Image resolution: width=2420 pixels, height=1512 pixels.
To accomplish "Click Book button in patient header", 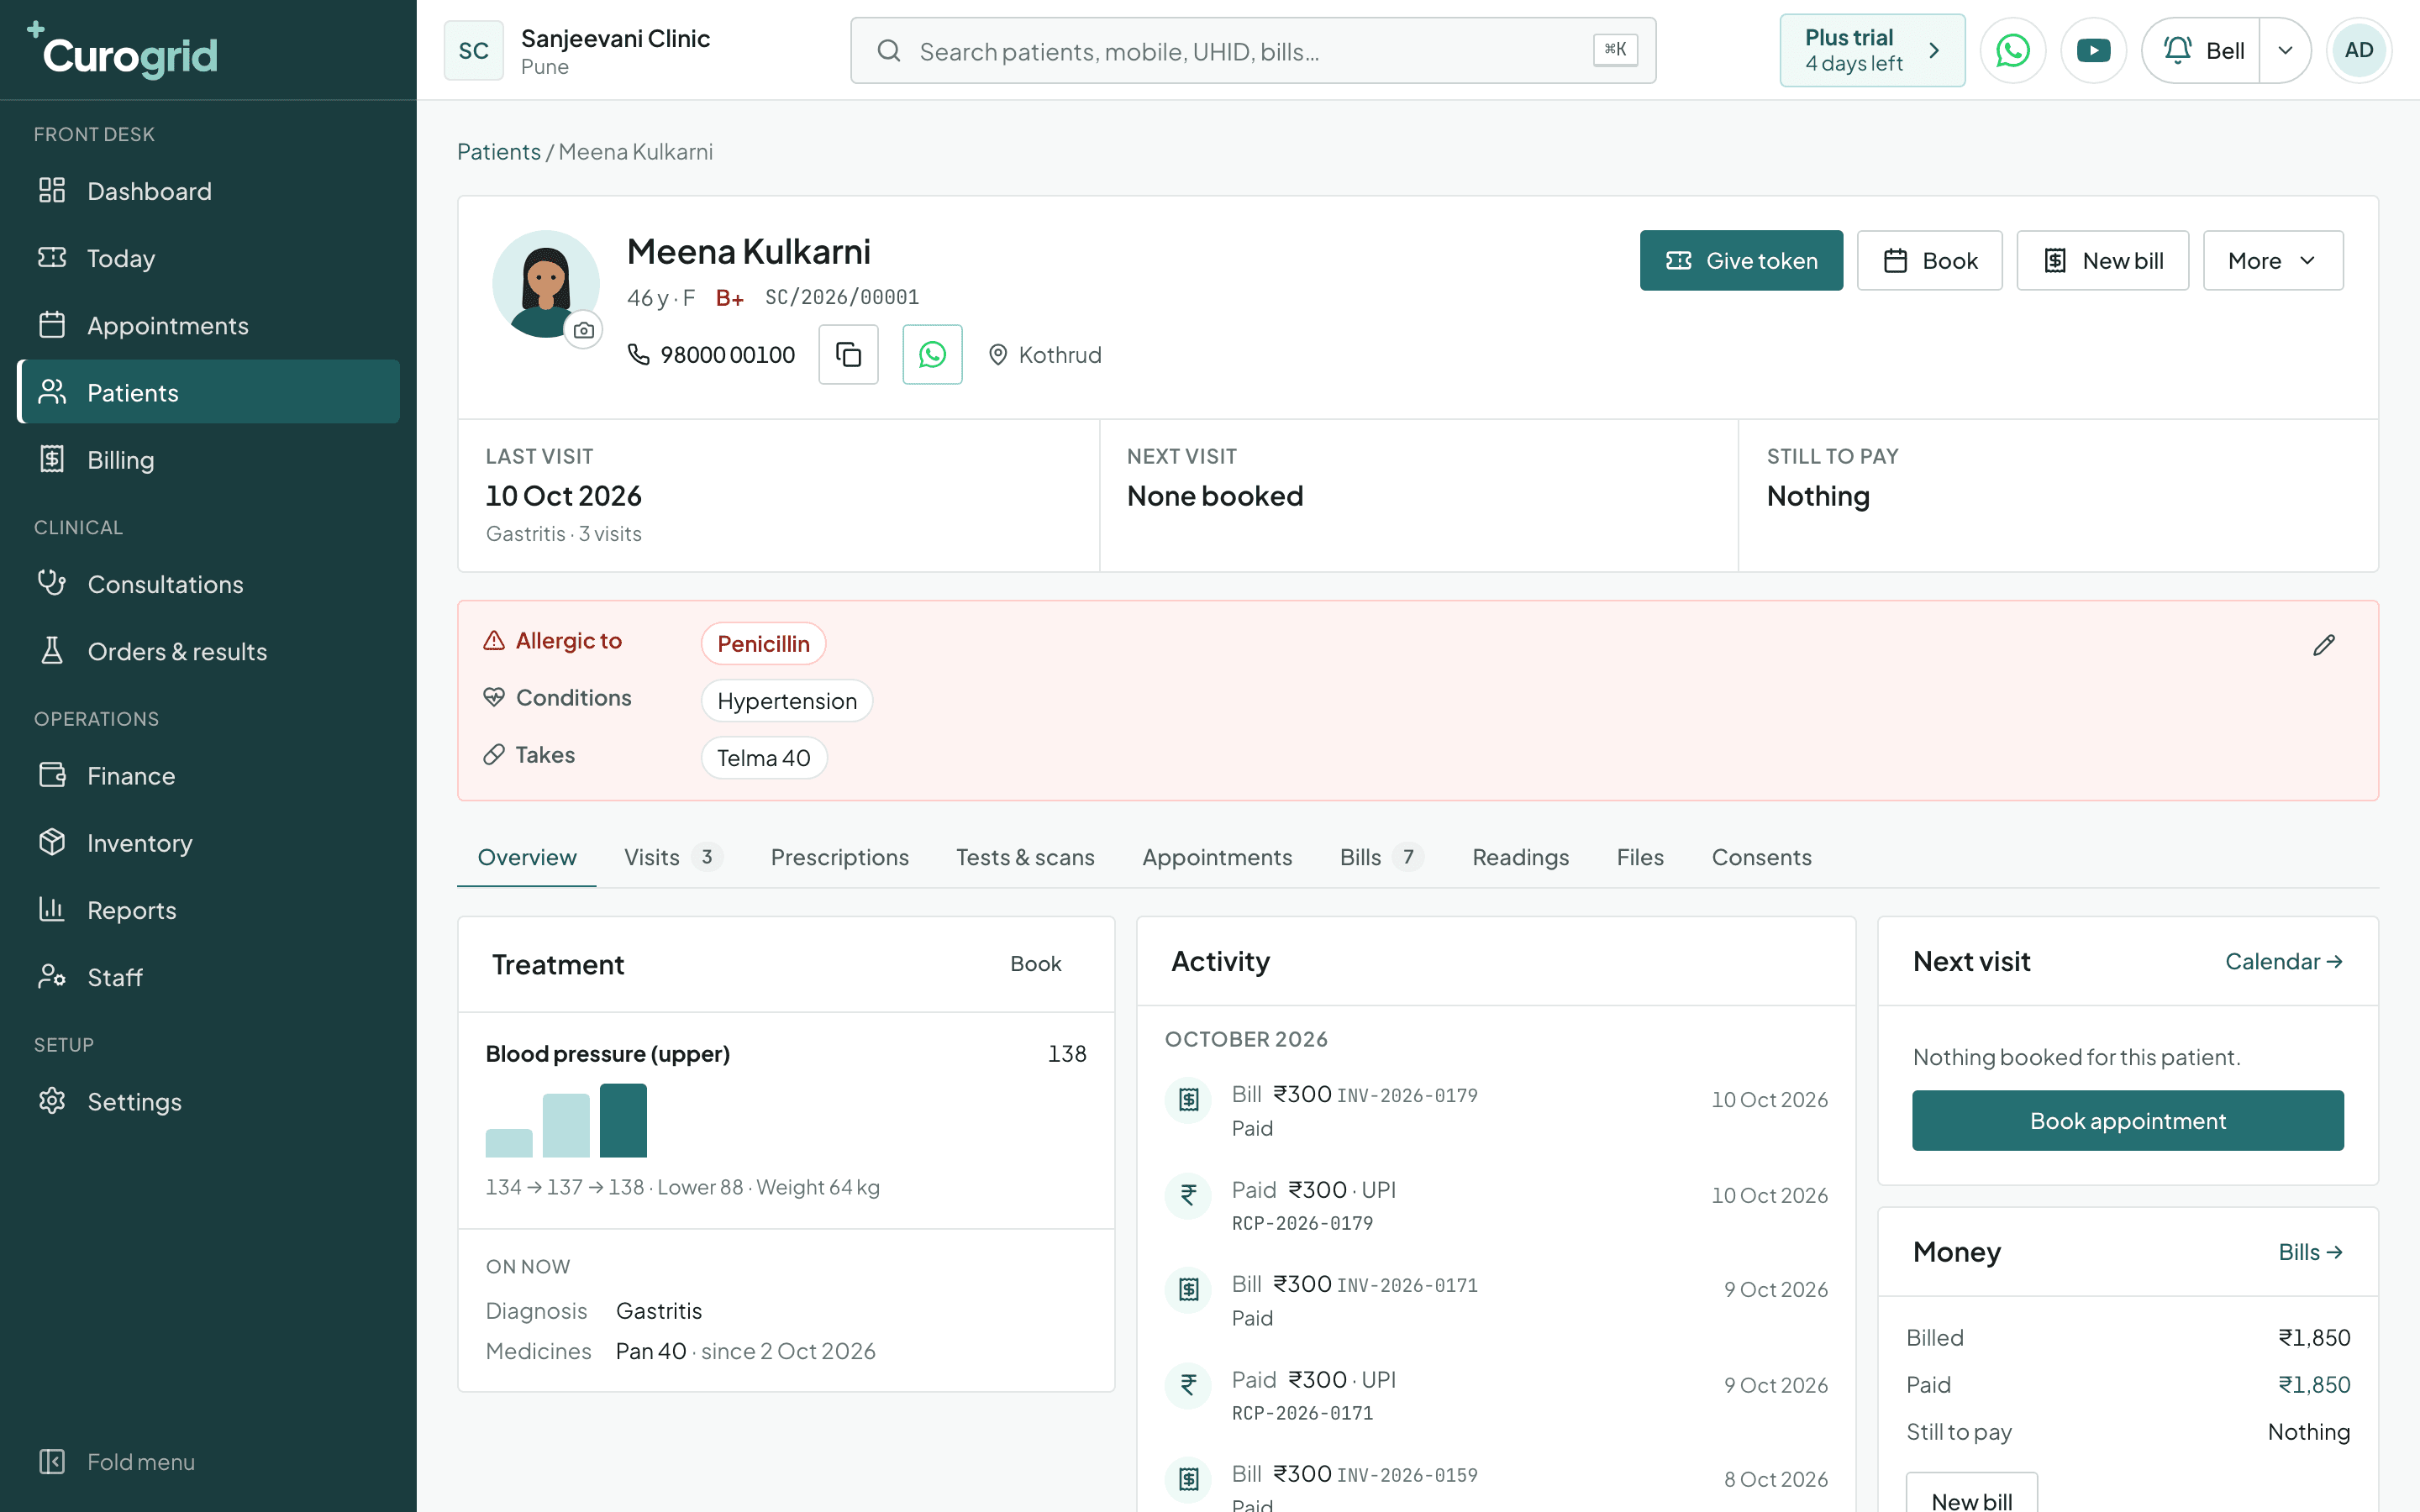I will (1929, 260).
